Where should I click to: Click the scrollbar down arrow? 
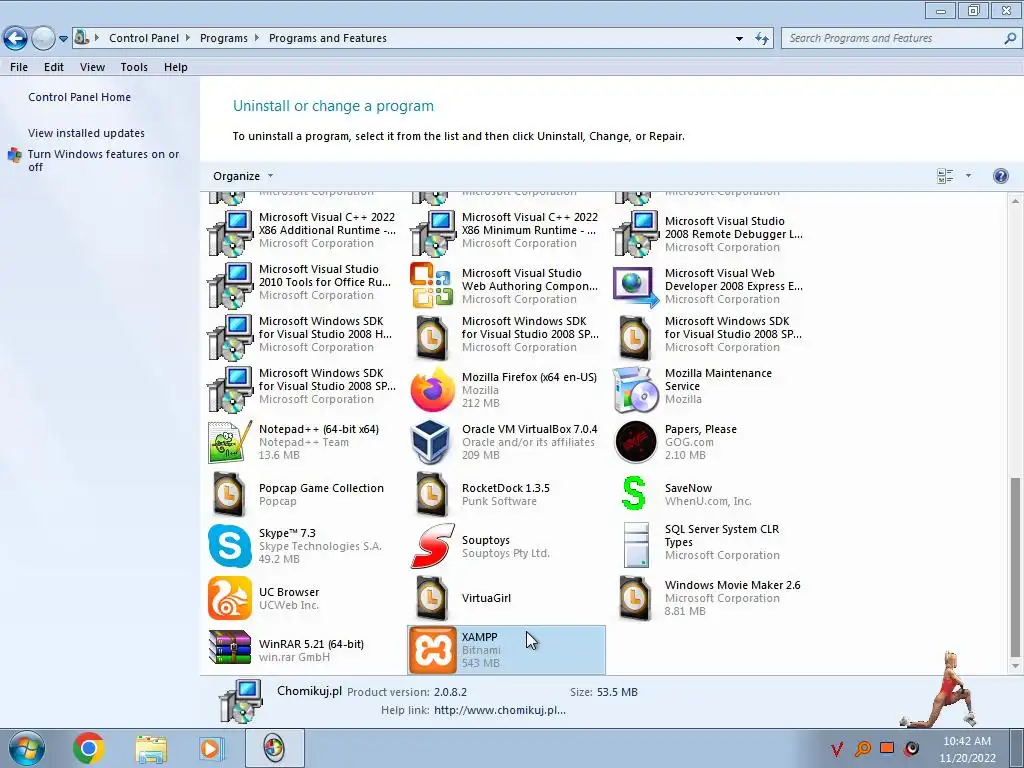1015,666
